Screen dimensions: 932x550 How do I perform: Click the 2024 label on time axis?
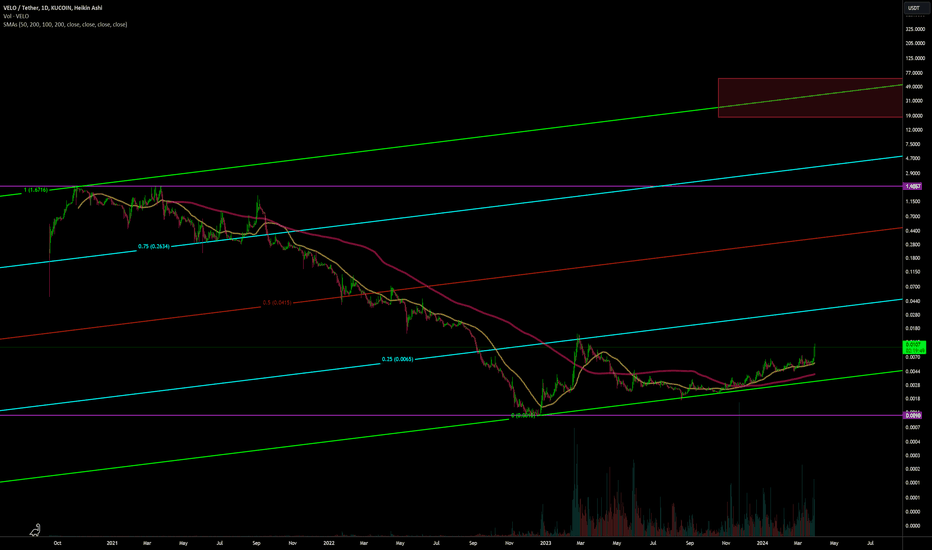pos(763,543)
